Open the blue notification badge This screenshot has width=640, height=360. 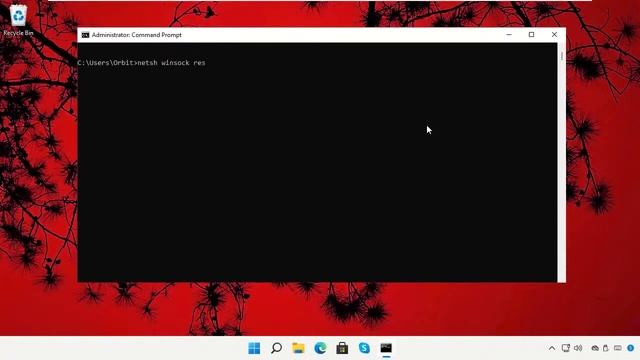click(631, 348)
